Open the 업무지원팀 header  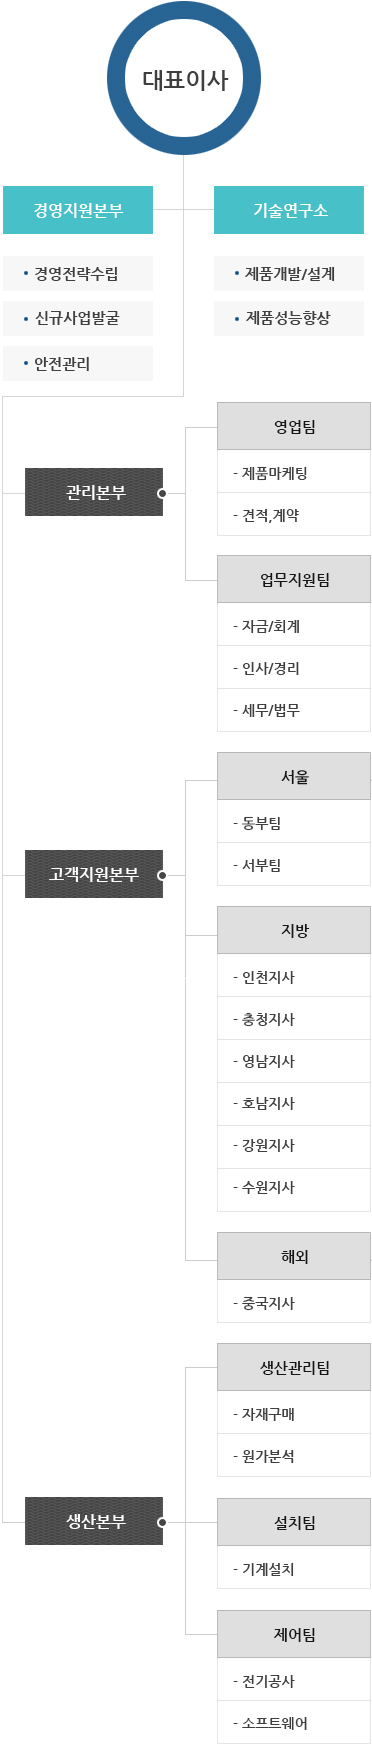pyautogui.click(x=294, y=579)
